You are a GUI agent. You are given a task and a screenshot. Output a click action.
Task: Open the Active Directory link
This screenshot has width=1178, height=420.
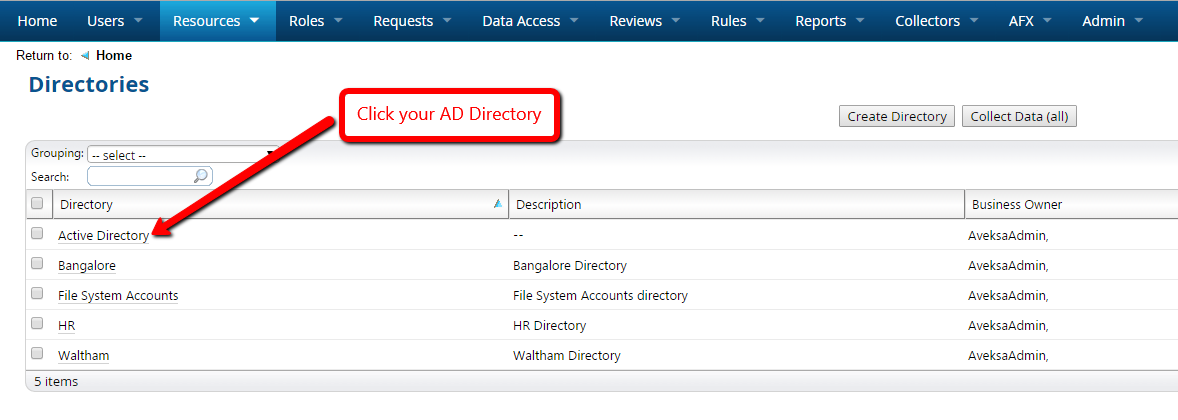click(103, 236)
